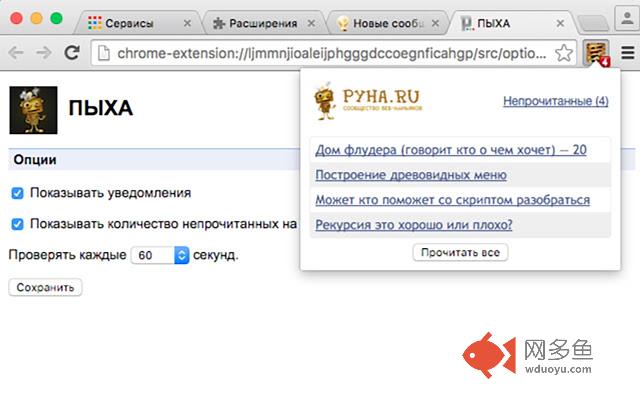Click the page icon in the address bar
This screenshot has height=400, width=640.
104,53
